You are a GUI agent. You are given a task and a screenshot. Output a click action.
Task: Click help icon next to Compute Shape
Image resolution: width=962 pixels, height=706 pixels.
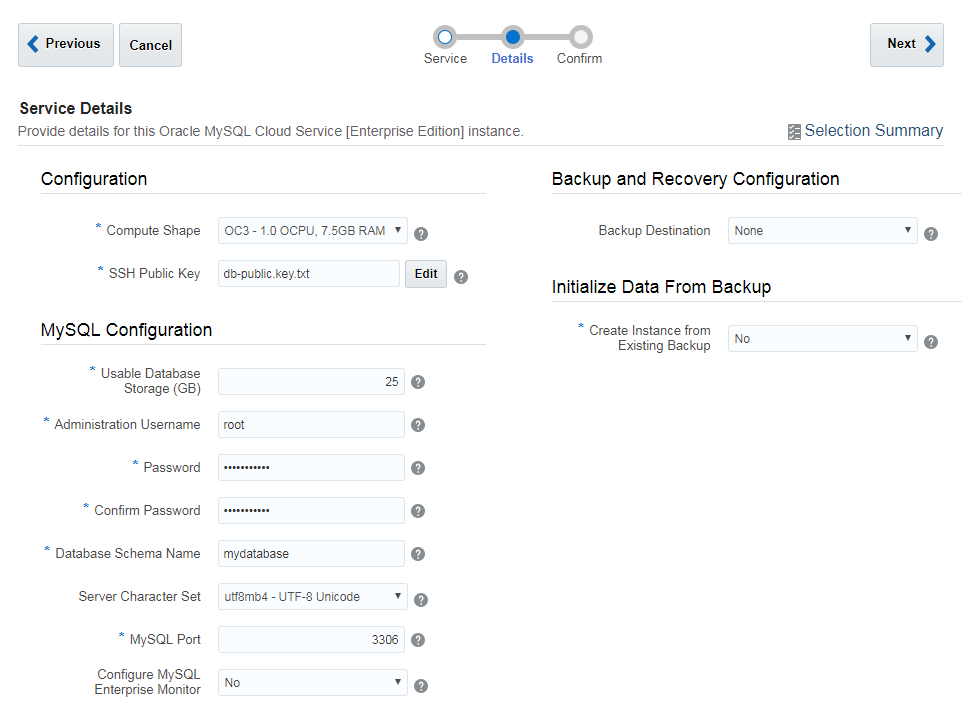coord(421,234)
